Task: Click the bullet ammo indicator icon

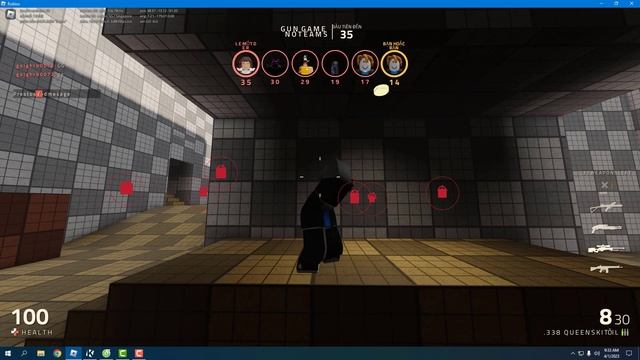Action: (625, 333)
